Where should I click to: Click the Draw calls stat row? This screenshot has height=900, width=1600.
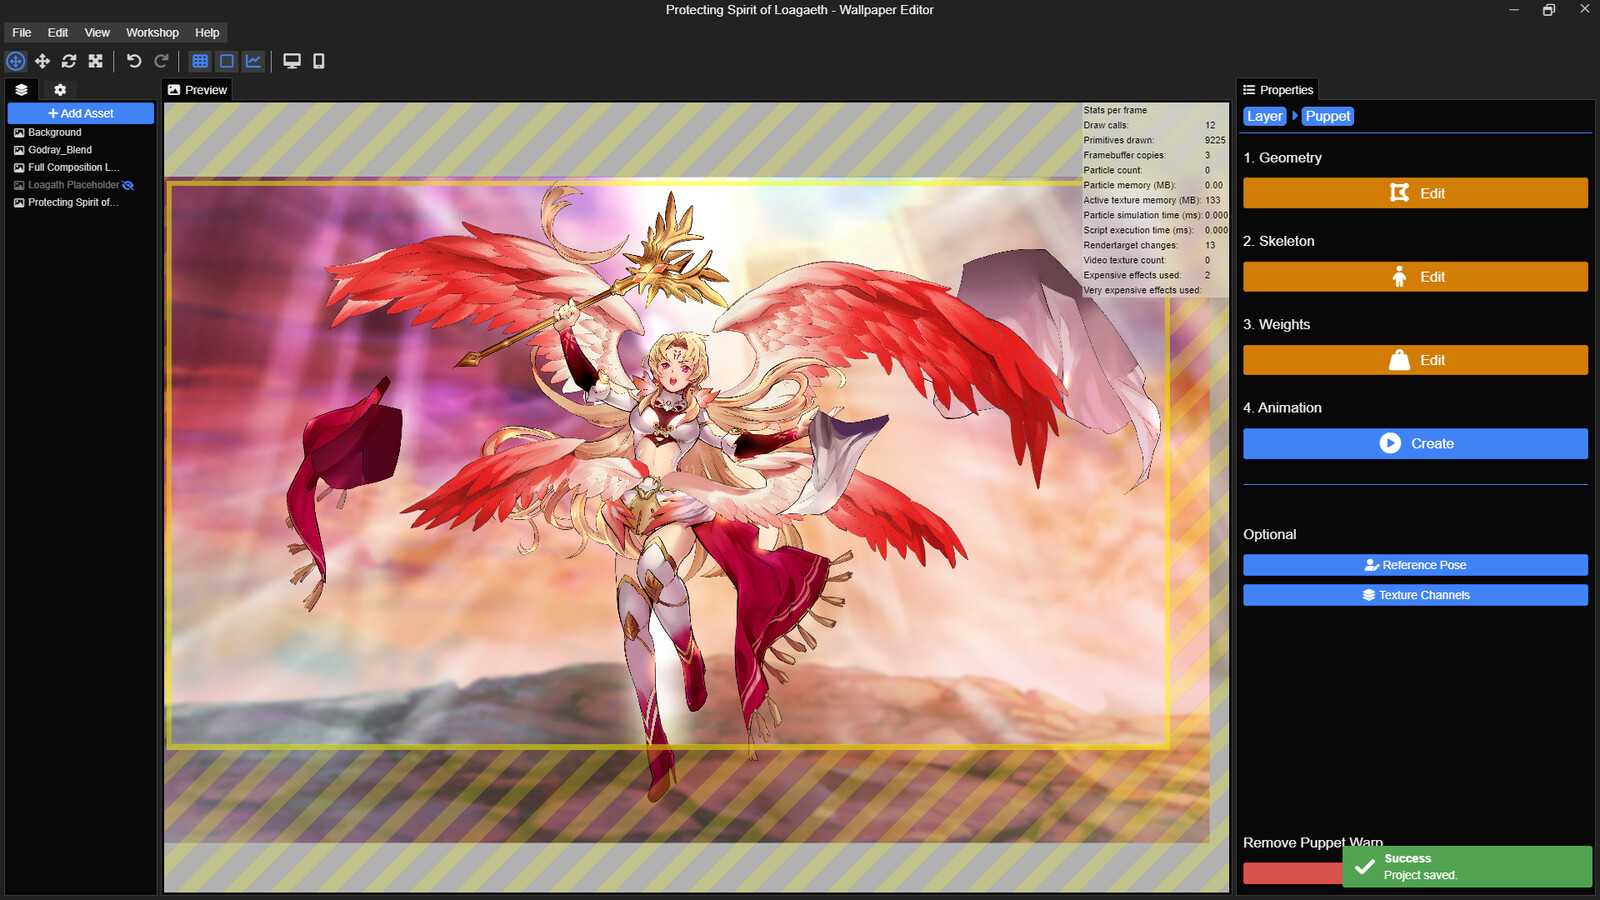click(x=1154, y=125)
